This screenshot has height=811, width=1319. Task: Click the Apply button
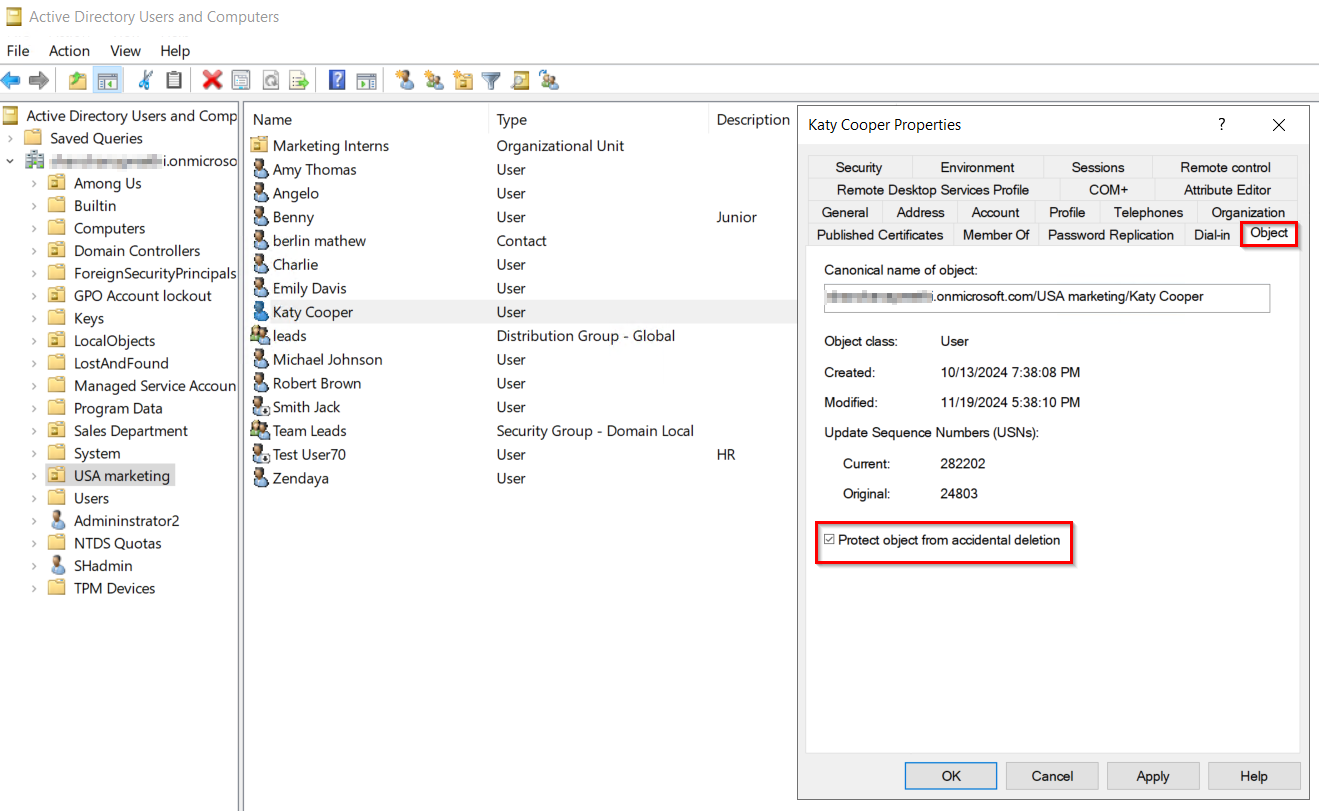click(1153, 775)
